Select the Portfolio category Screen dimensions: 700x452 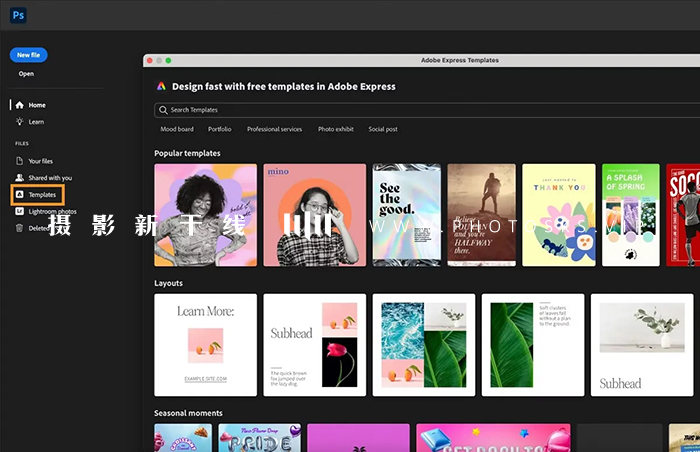click(220, 129)
